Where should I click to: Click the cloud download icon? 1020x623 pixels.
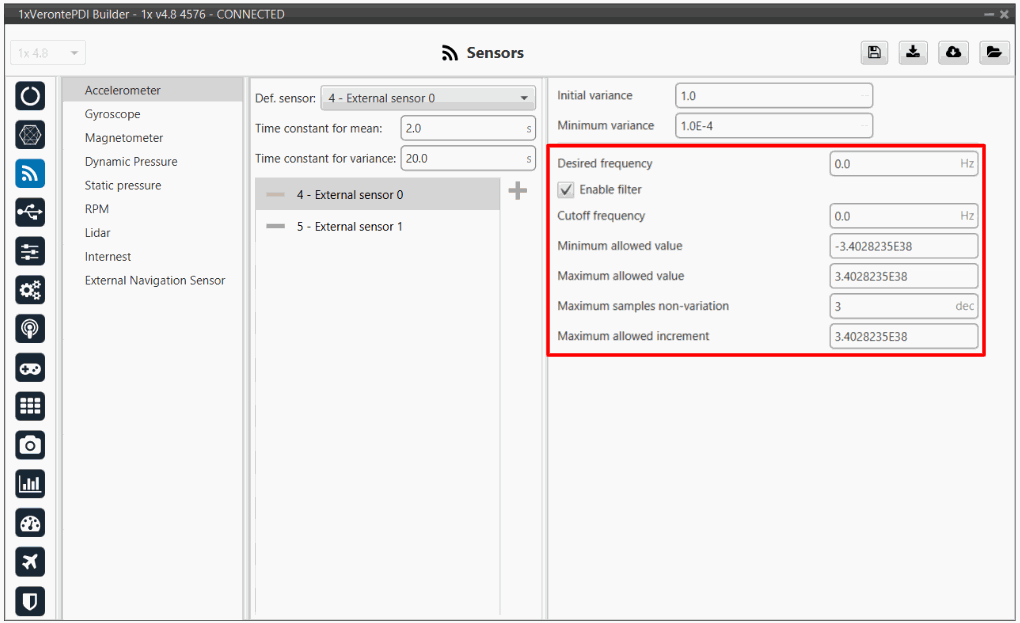tap(953, 53)
